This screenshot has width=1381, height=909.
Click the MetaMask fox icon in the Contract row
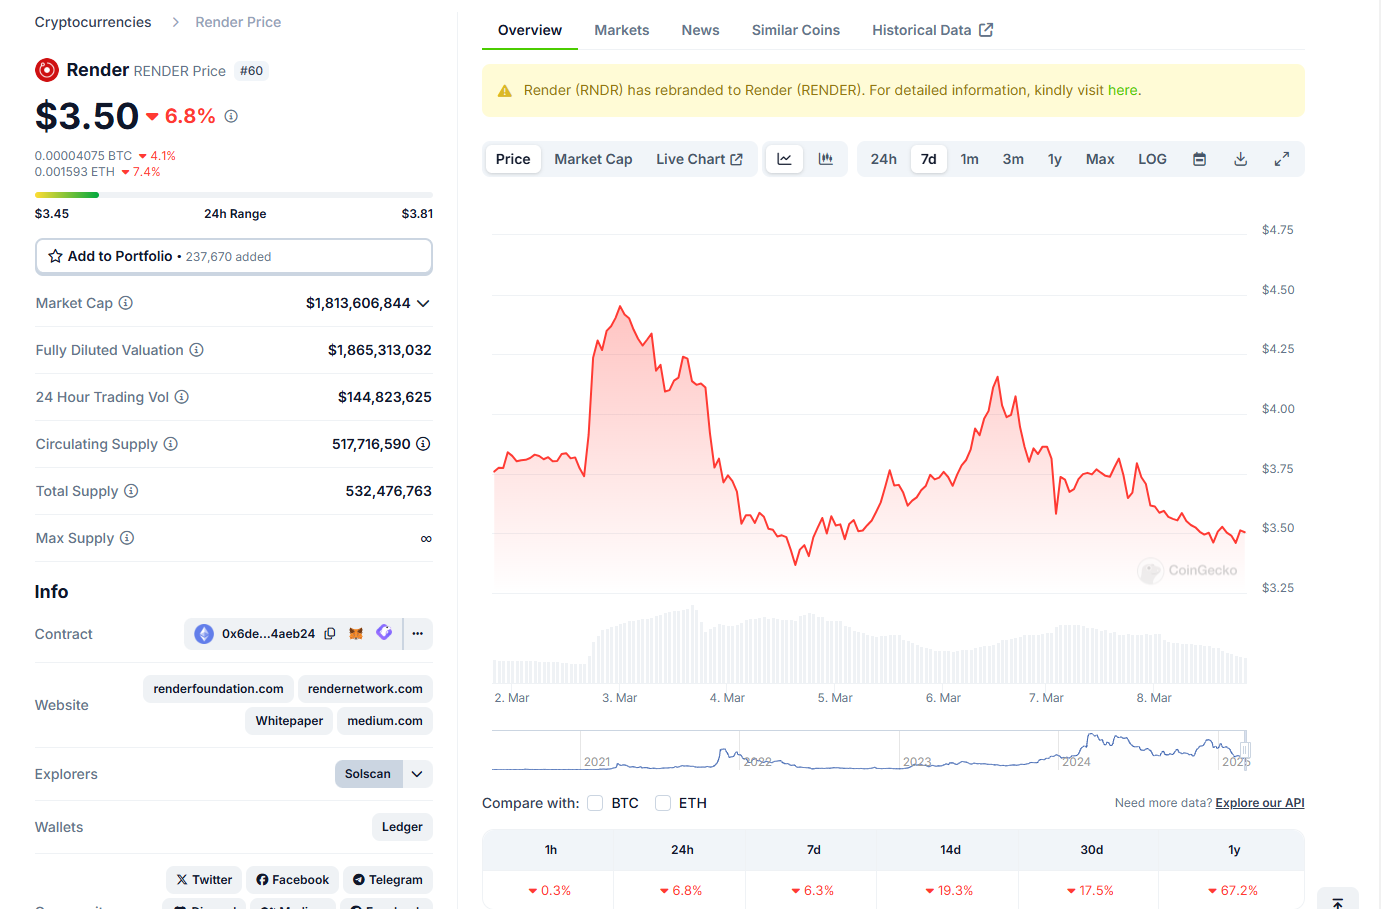[x=356, y=634]
